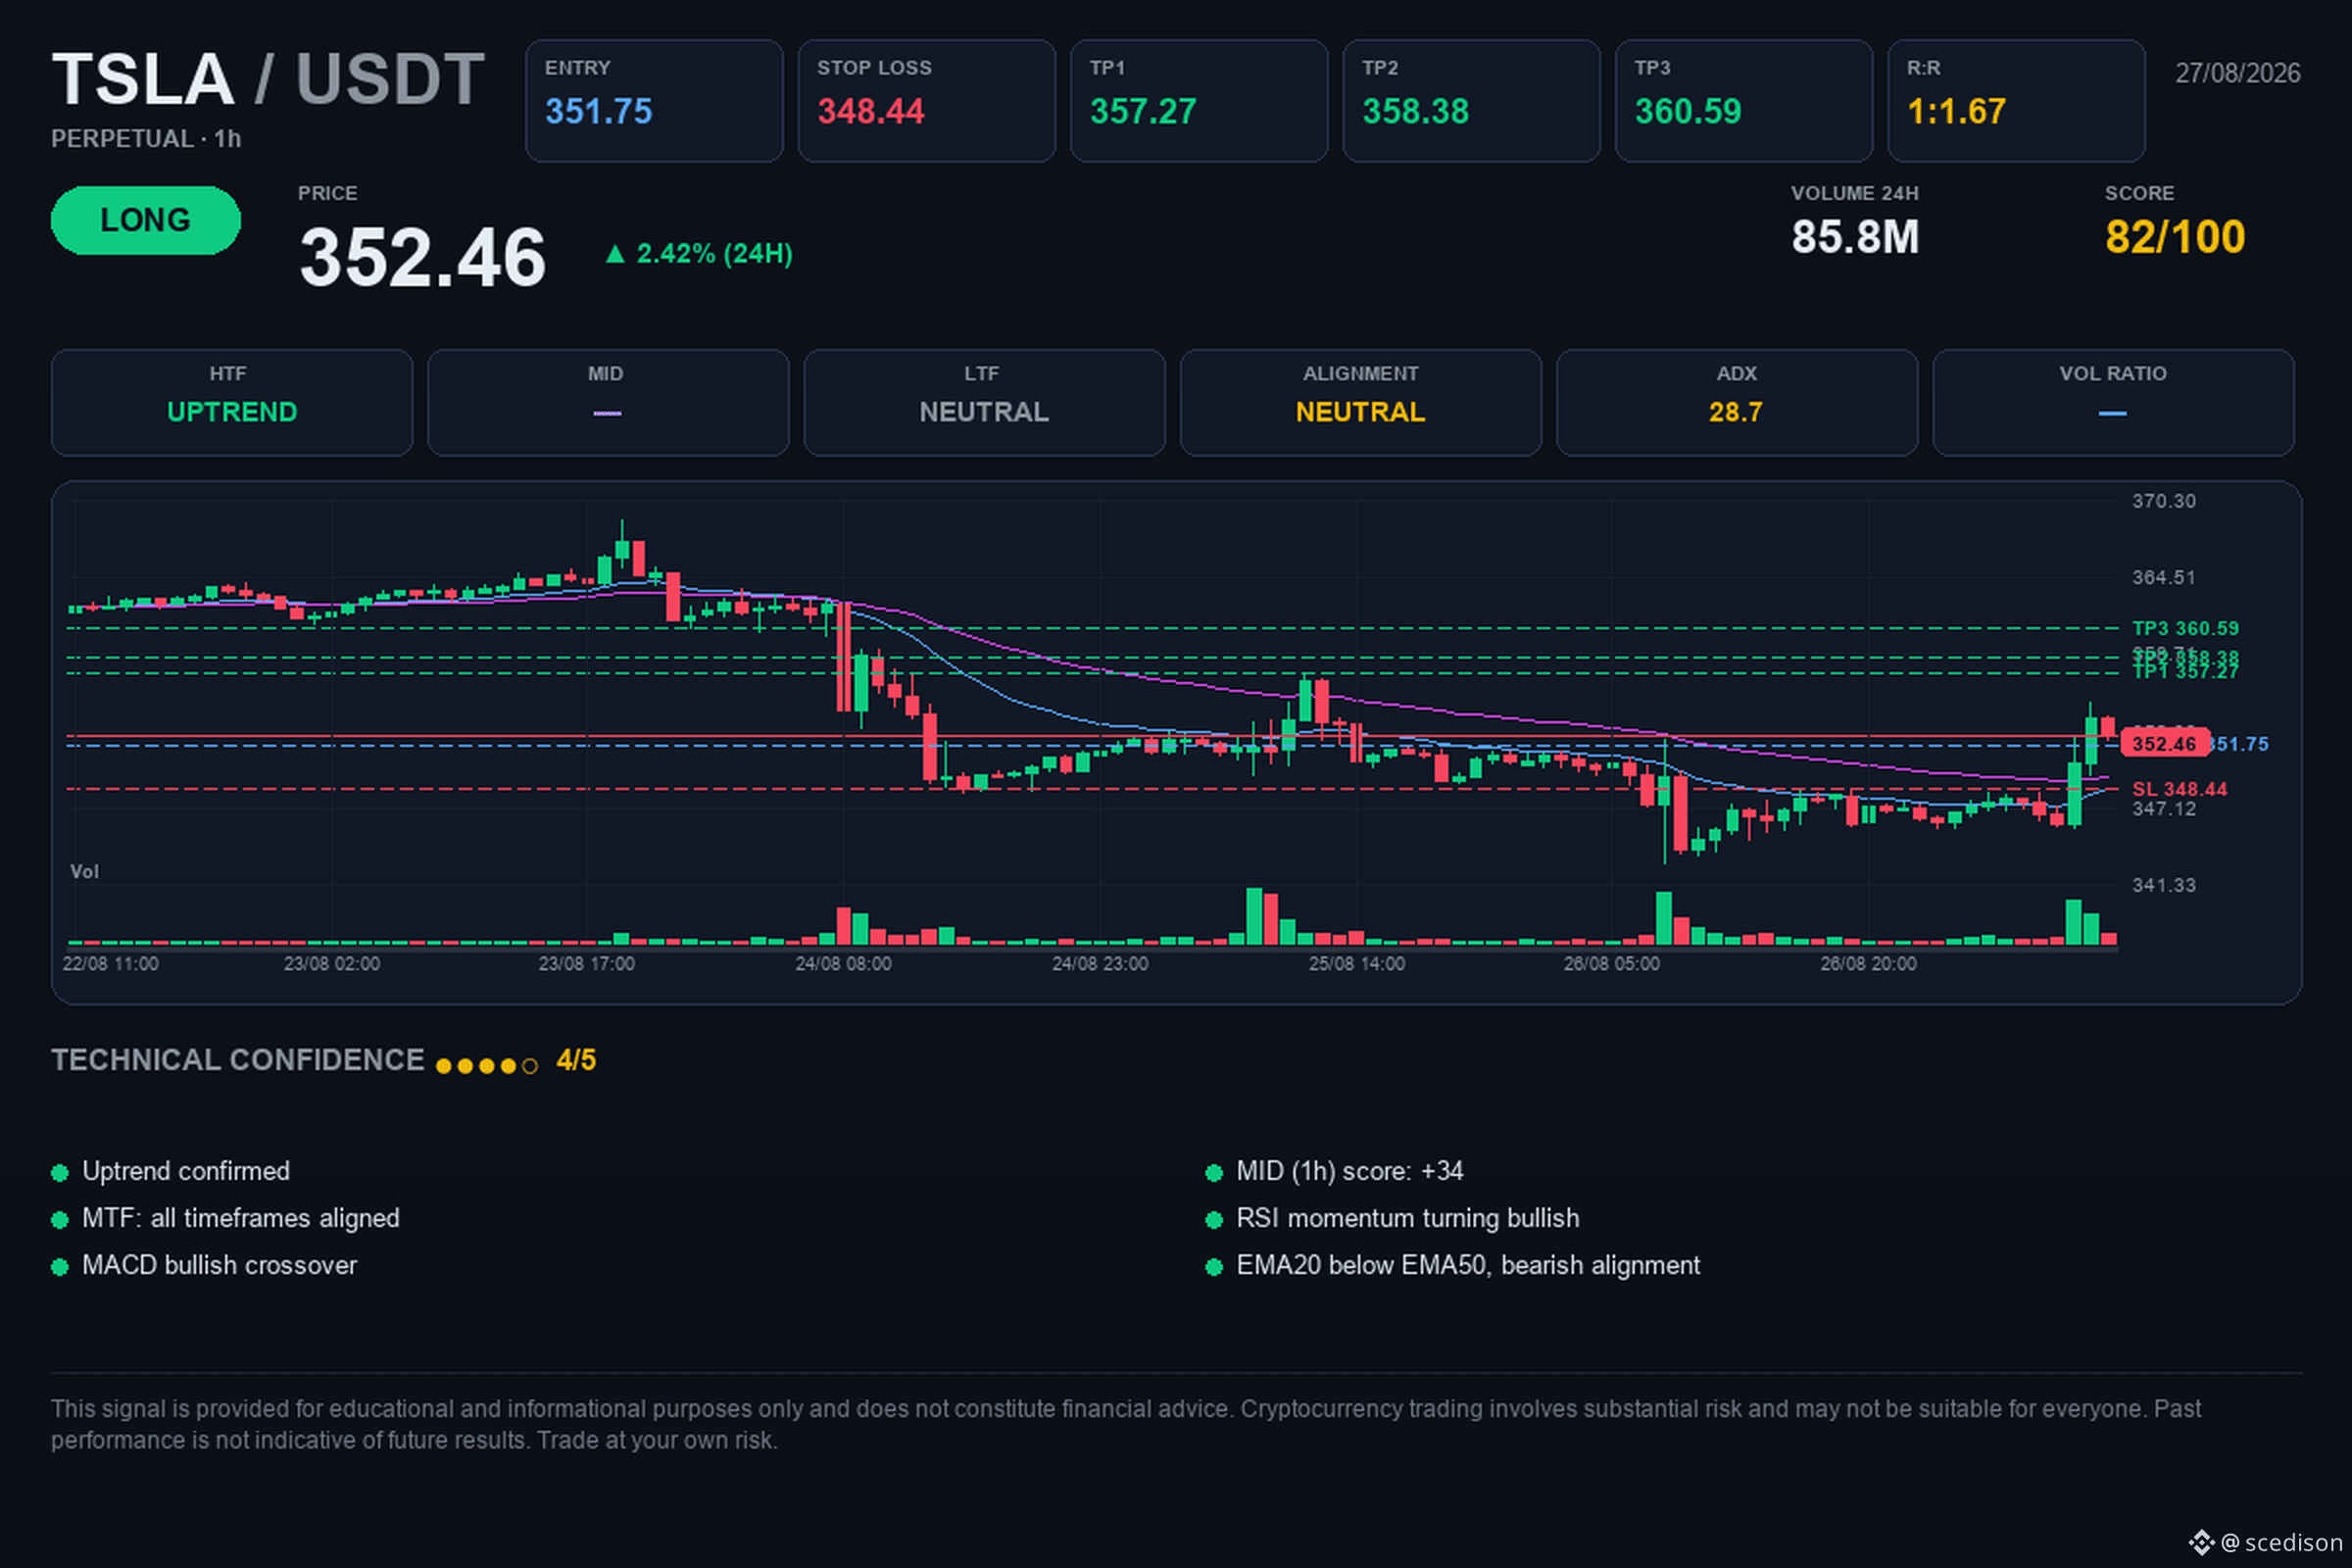Click the 'MTF: all timeframes aligned' line
2352x1568 pixels.
click(x=241, y=1218)
